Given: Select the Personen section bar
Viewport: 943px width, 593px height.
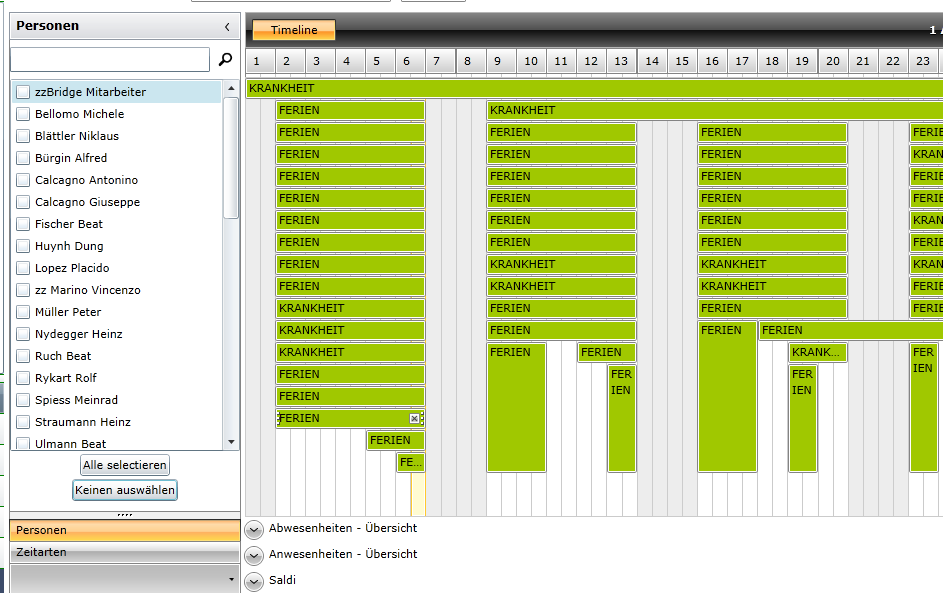Looking at the screenshot, I should [125, 530].
